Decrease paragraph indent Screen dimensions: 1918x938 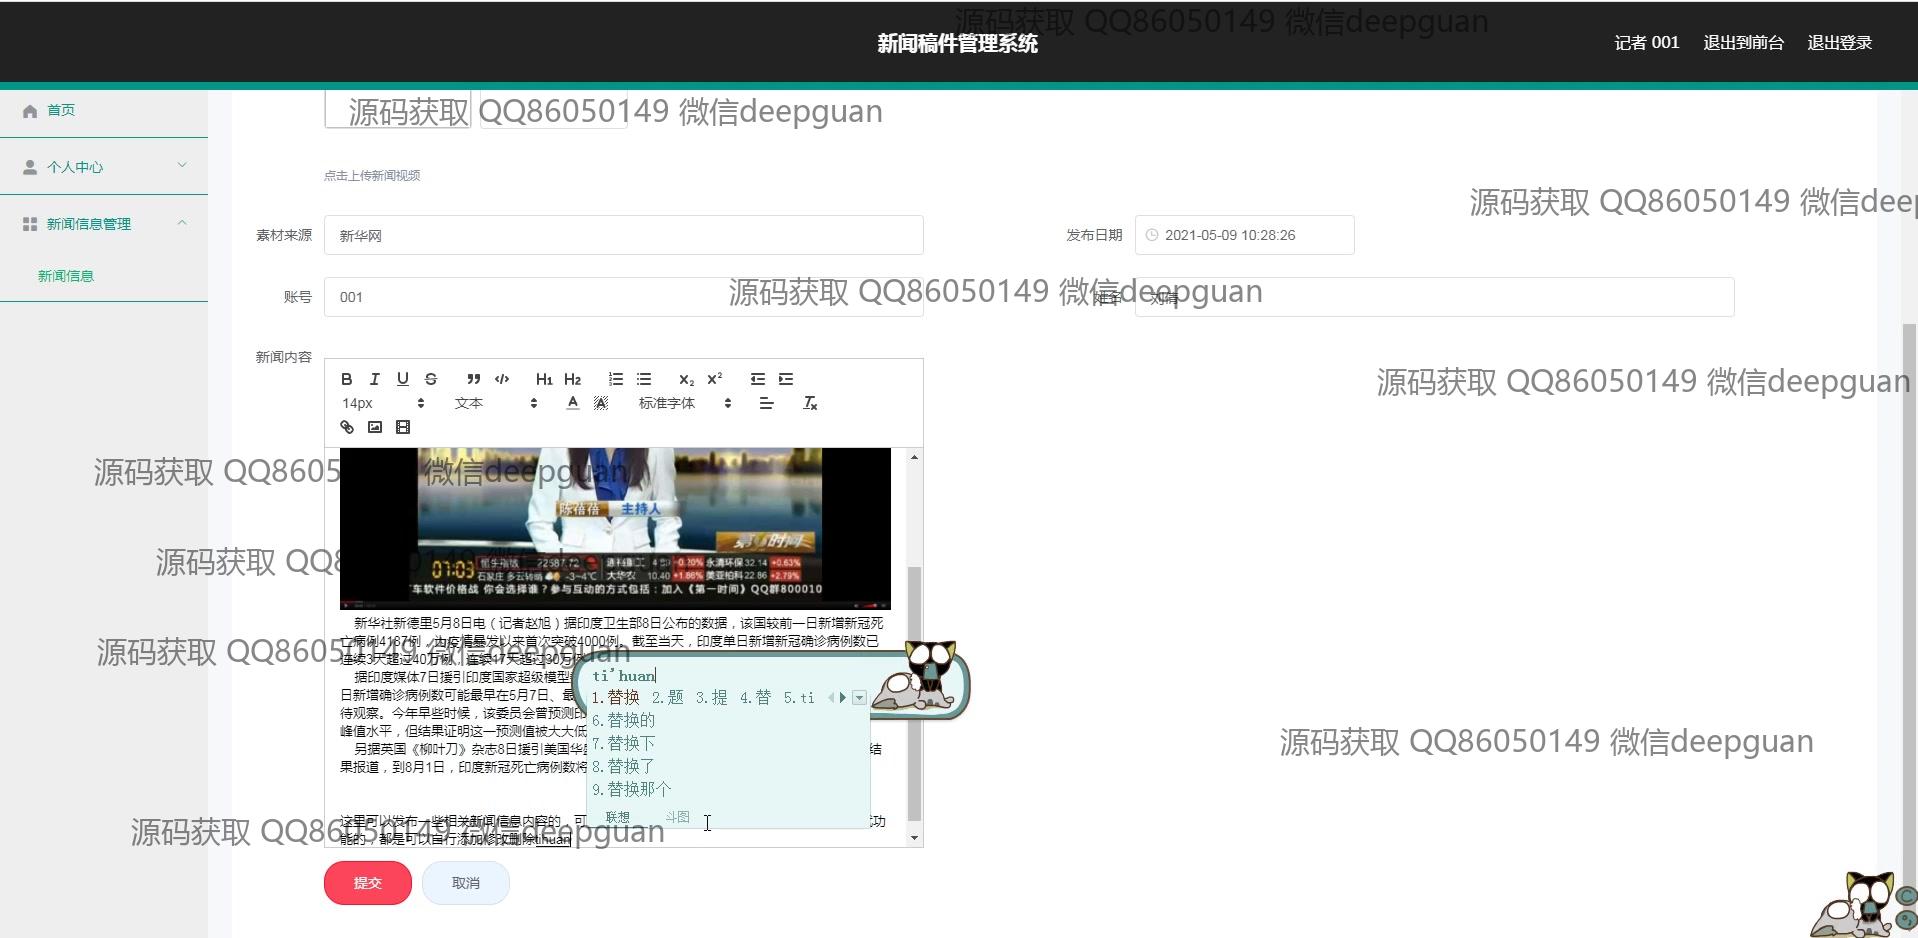pyautogui.click(x=758, y=379)
